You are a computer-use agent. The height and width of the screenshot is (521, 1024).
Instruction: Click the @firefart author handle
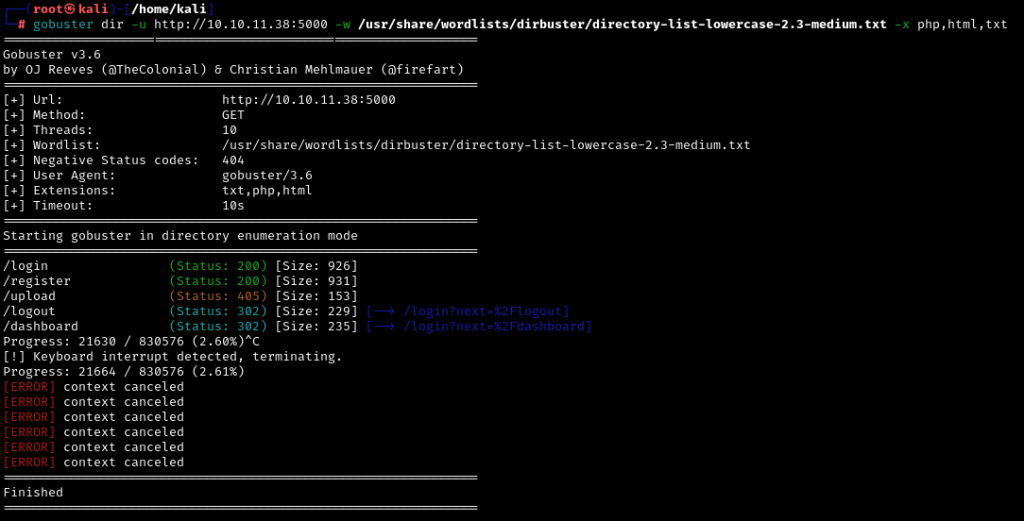[x=426, y=70]
